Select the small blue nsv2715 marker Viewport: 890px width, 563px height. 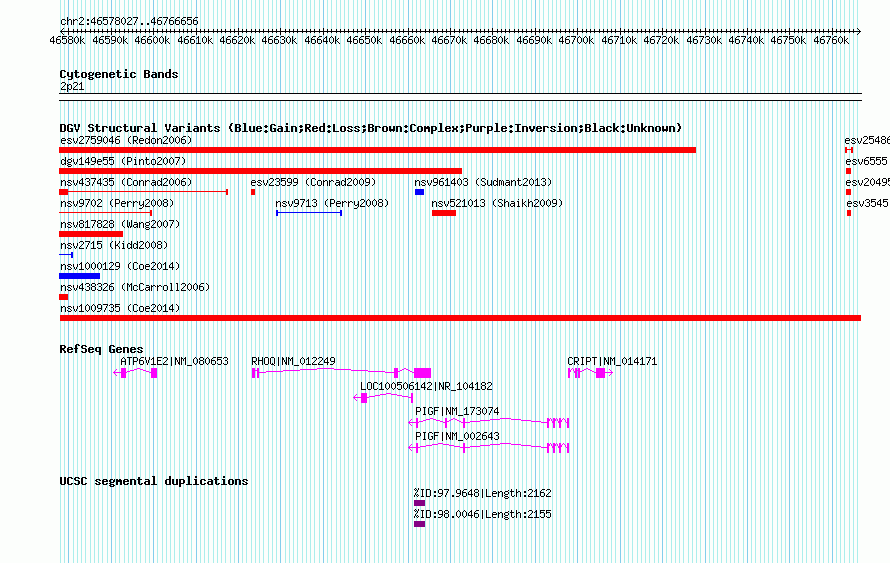[x=66, y=255]
